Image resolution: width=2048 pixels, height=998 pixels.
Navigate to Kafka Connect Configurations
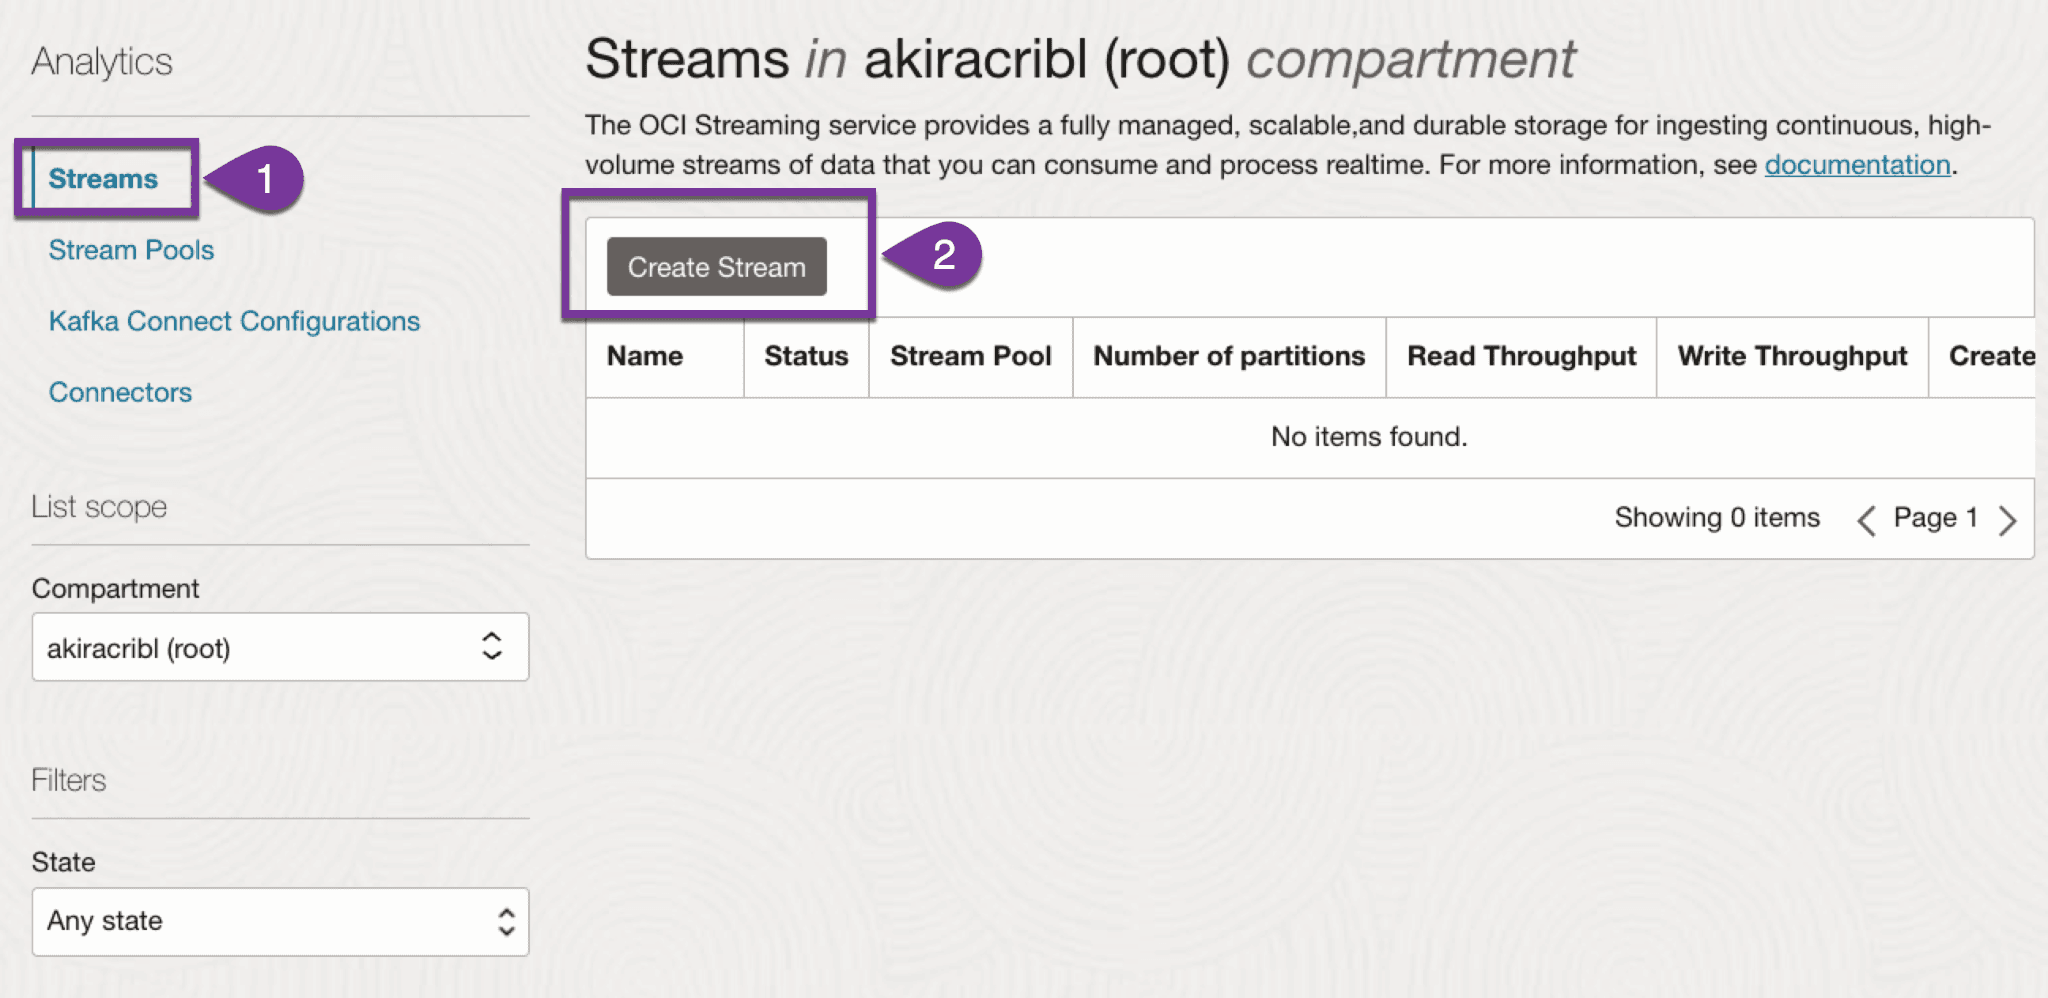[x=234, y=321]
